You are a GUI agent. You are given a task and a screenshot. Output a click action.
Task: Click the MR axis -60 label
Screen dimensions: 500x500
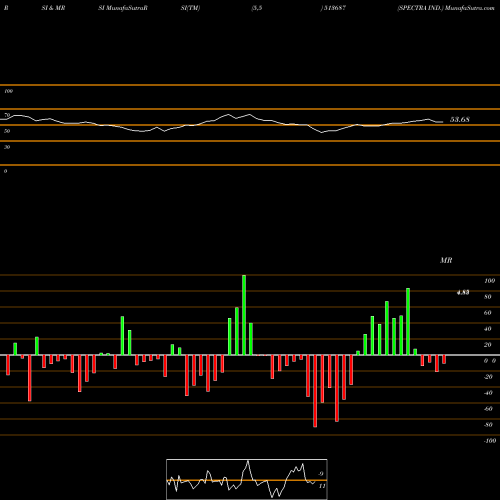488,409
